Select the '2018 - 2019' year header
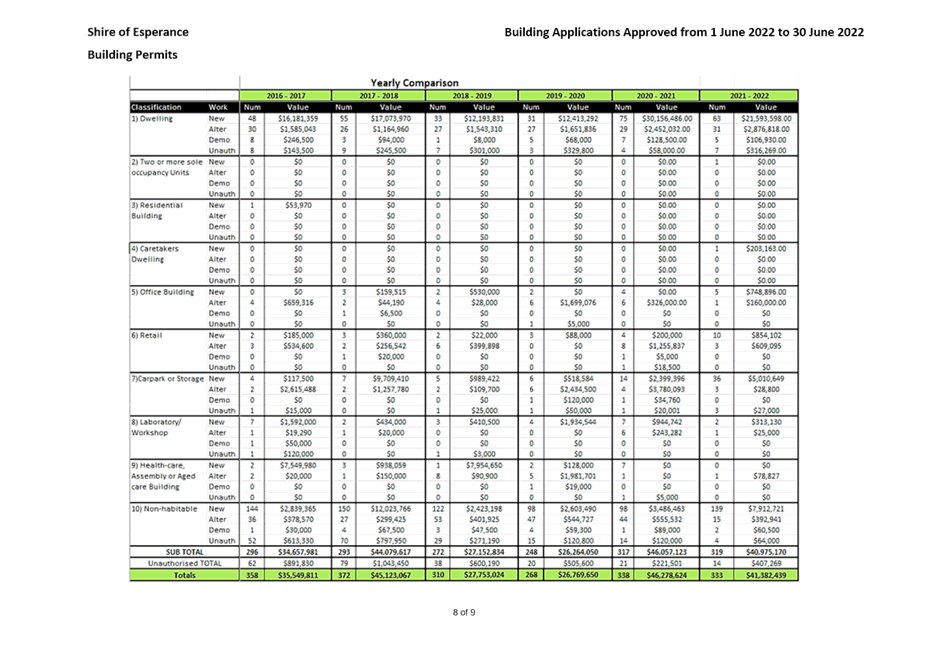 point(471,95)
